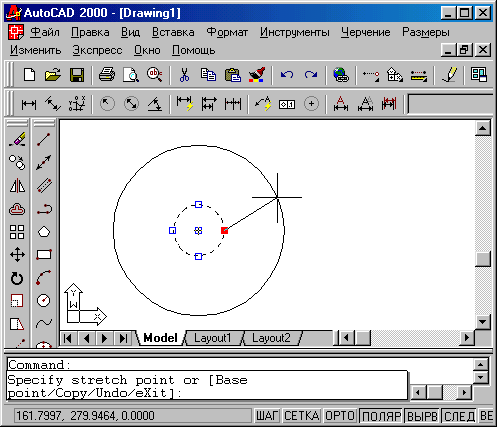Select the Polygon drawing tool
Viewport: 497px width, 427px height.
[x=44, y=232]
